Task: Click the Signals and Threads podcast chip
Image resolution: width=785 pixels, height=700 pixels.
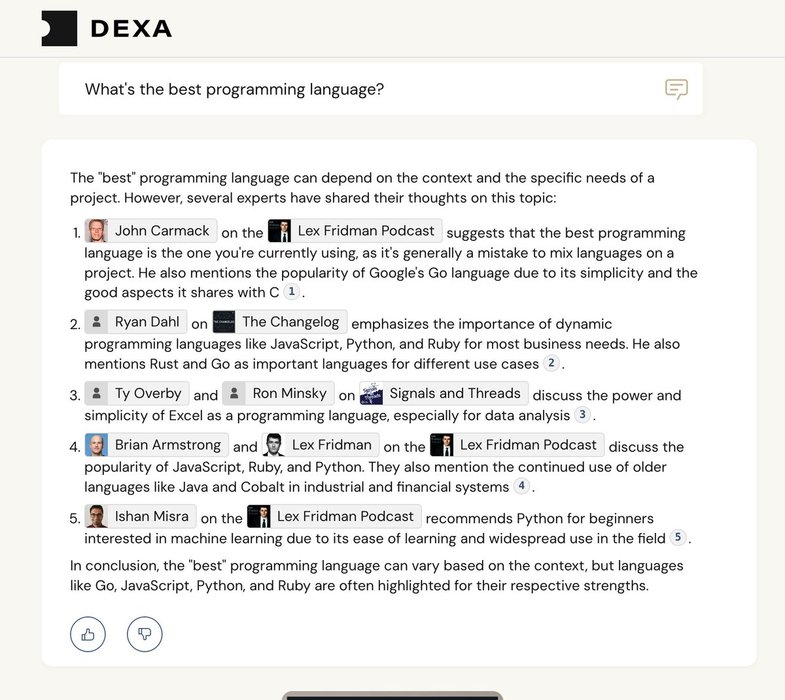Action: pyautogui.click(x=443, y=394)
